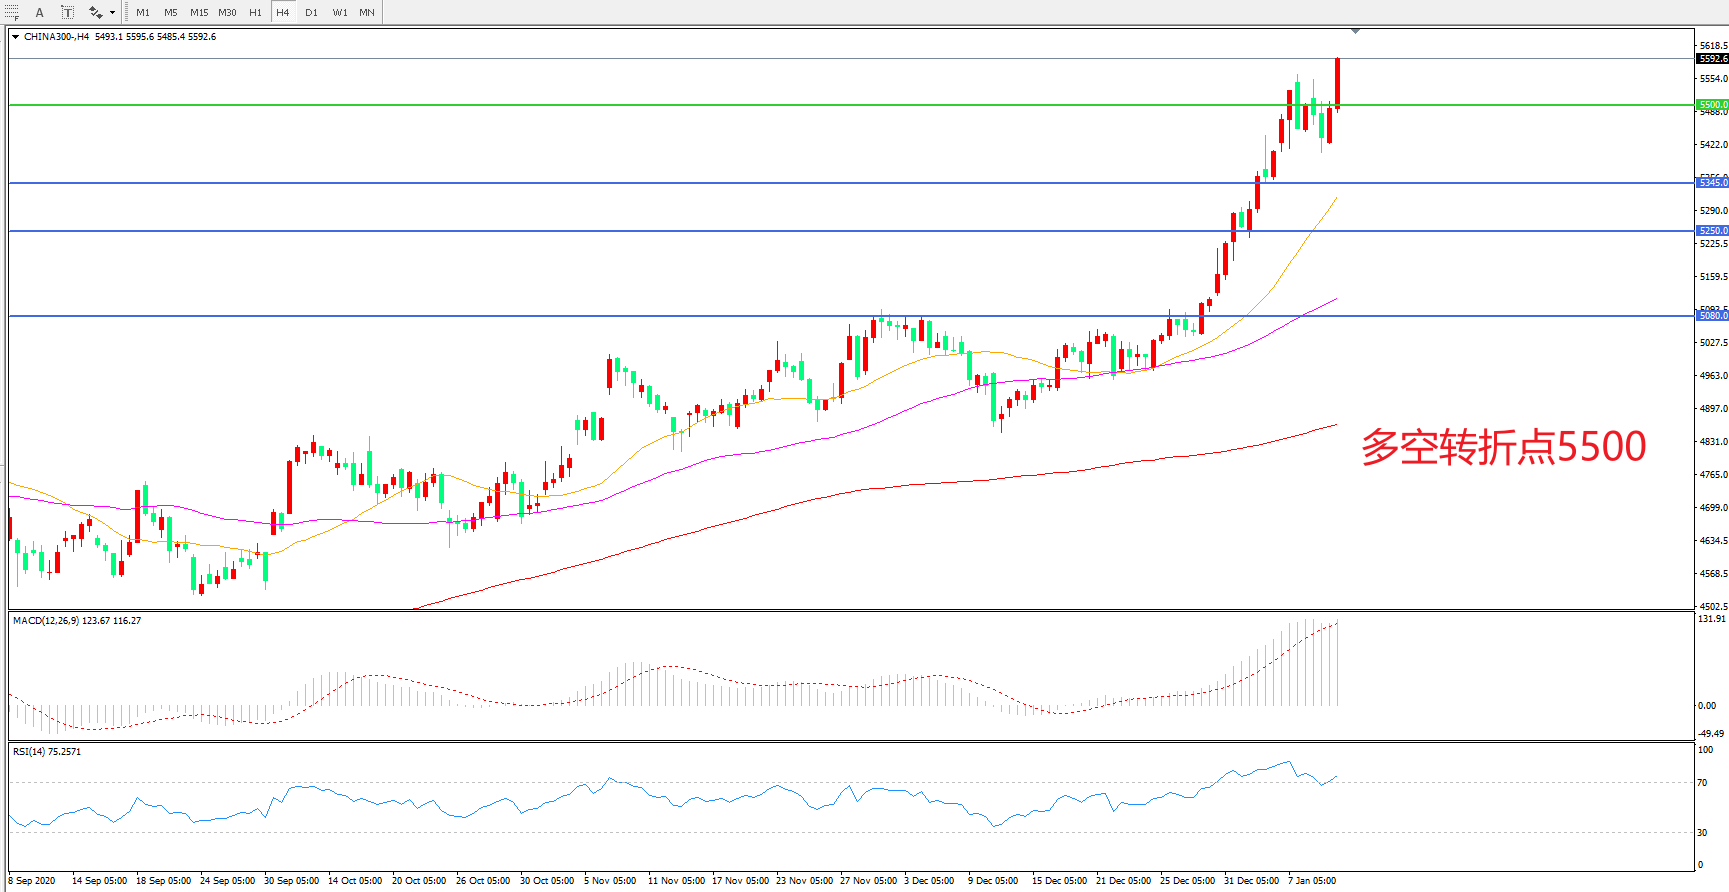Click the Arrows objects tool icon
The height and width of the screenshot is (892, 1729).
pos(95,12)
